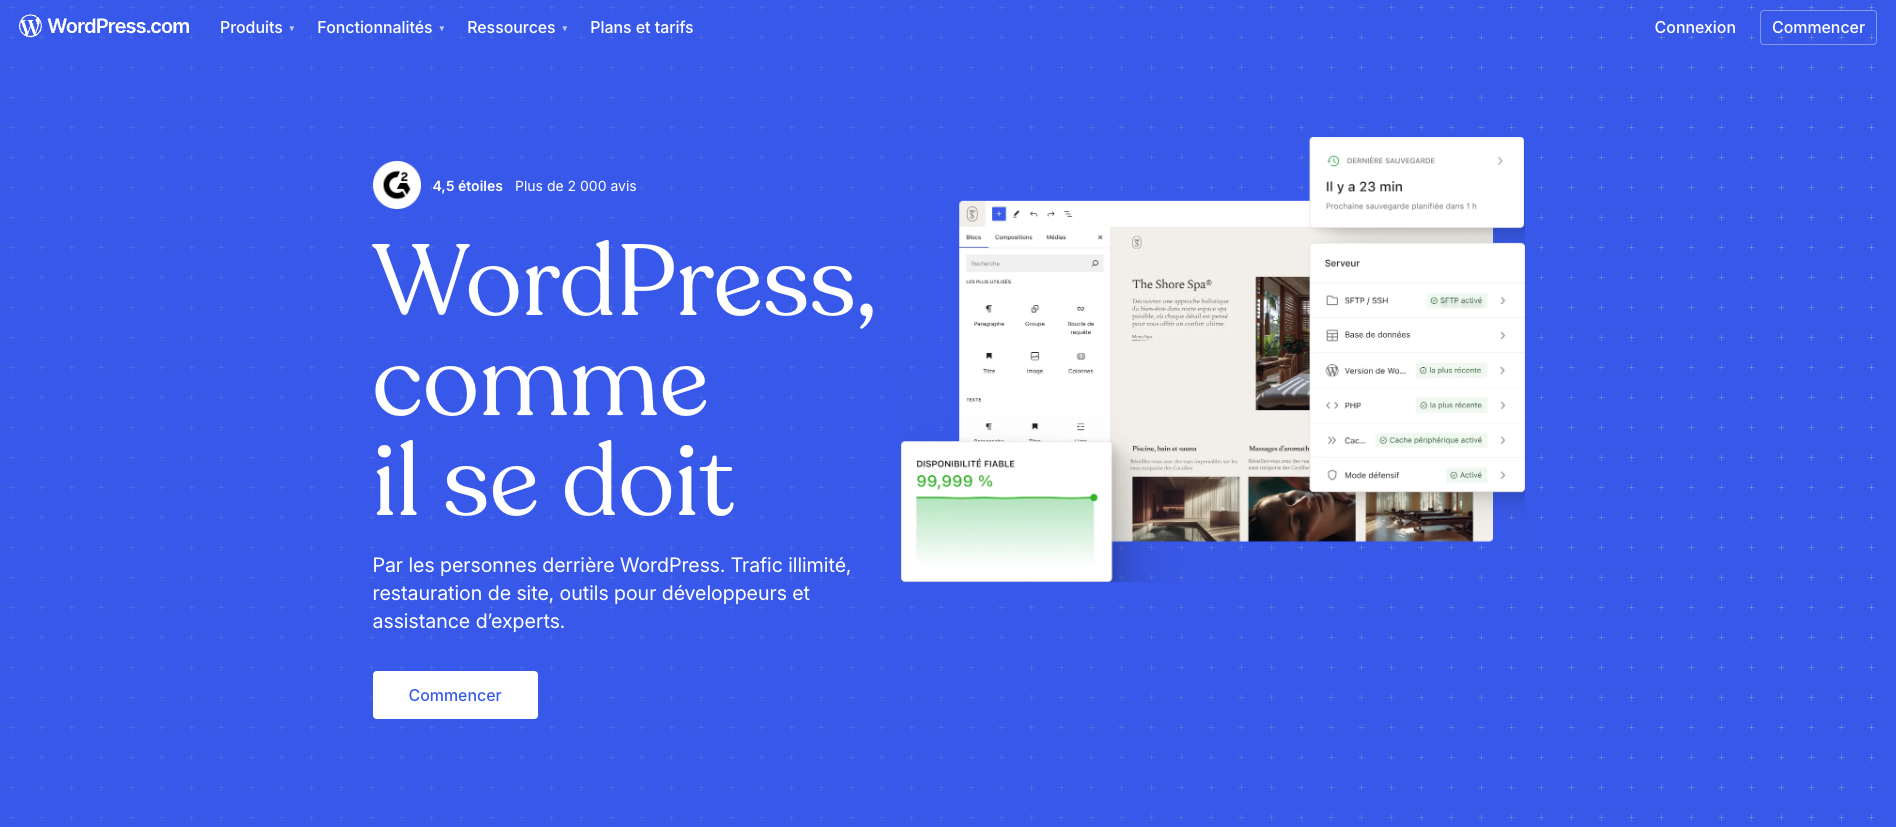
Task: Expand the Version de Wo... row chevron
Action: click(x=1503, y=370)
